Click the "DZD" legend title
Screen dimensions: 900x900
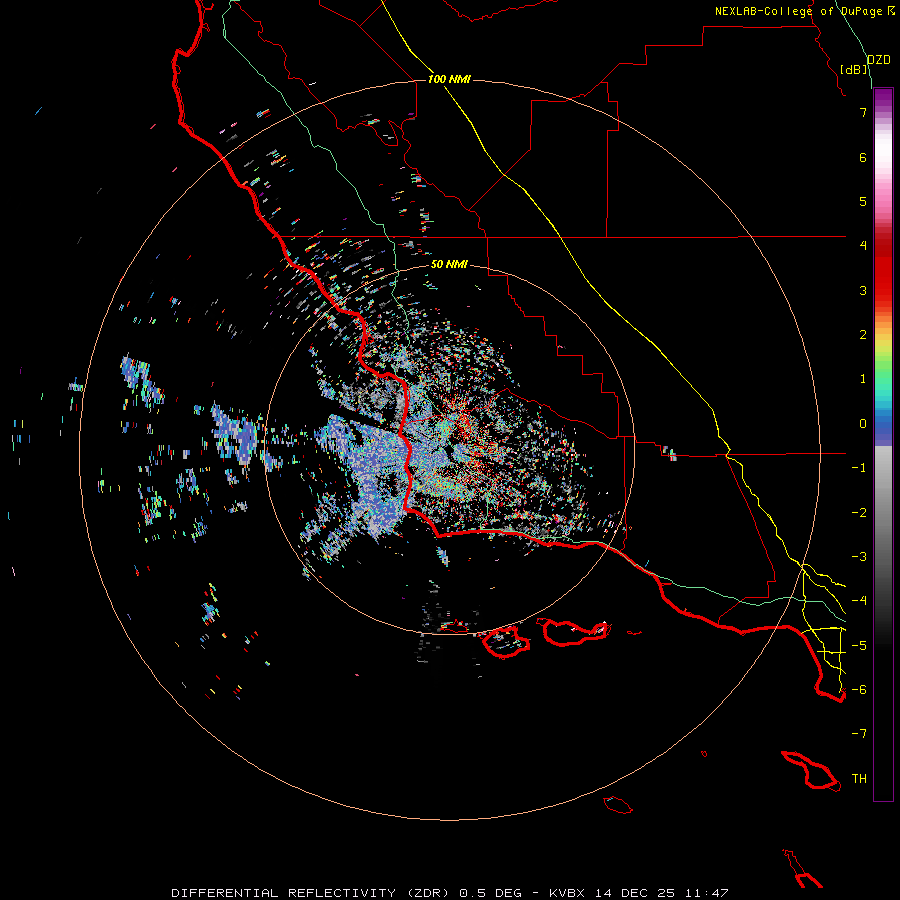coord(878,60)
